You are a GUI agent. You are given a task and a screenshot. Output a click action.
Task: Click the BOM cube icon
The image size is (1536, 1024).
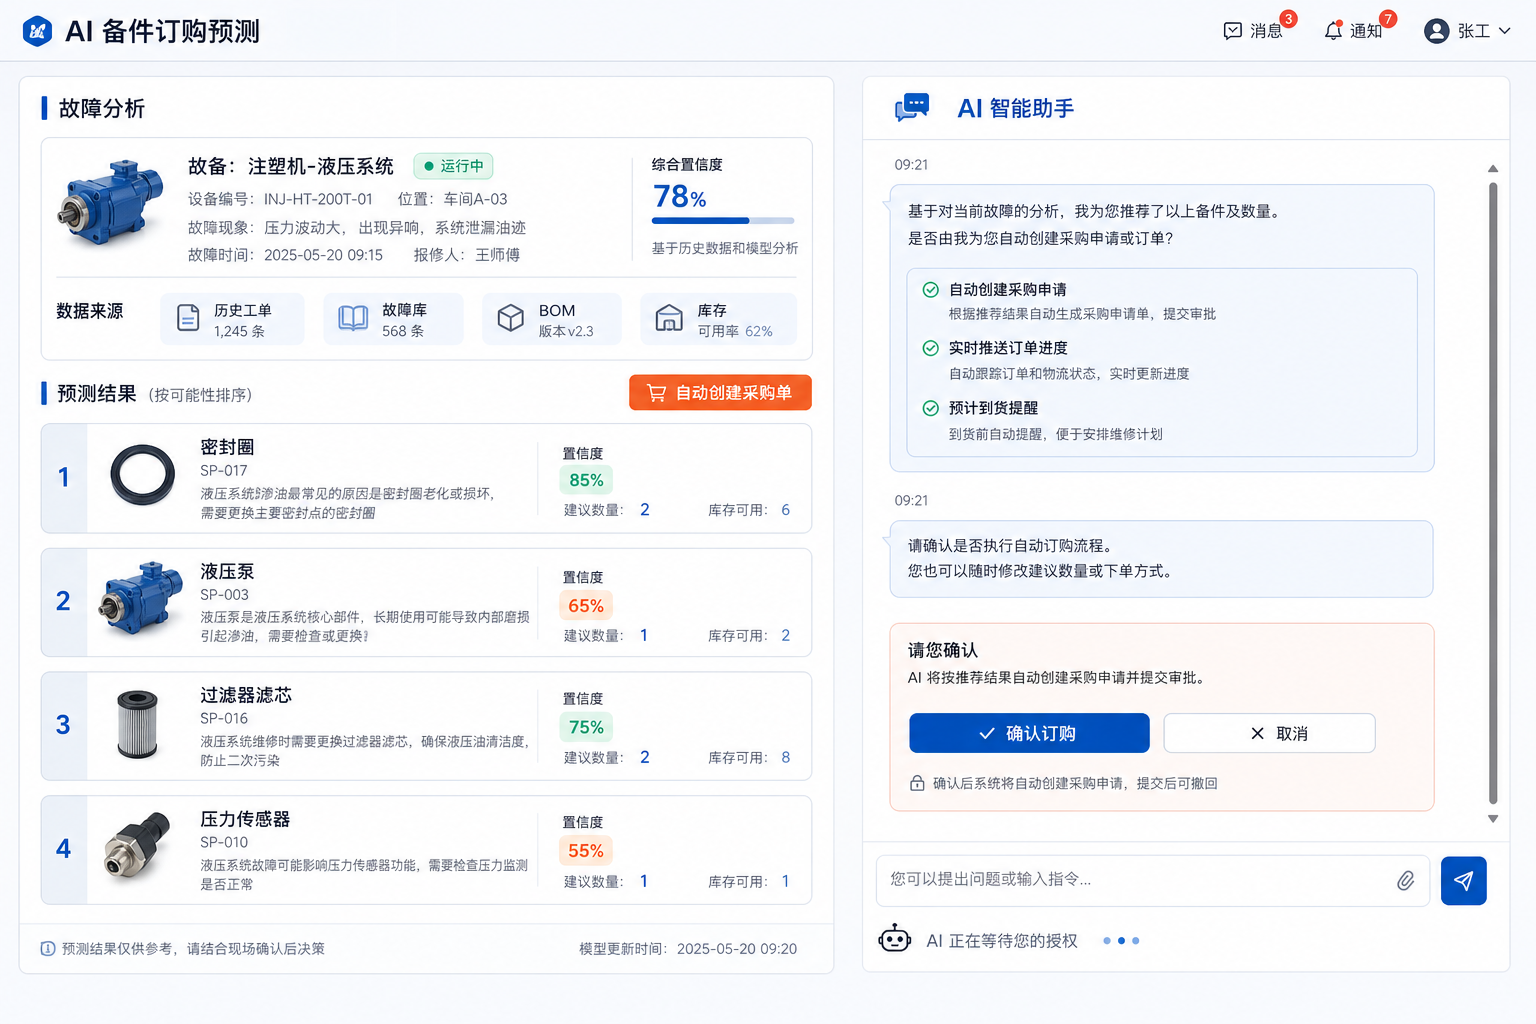pyautogui.click(x=511, y=318)
